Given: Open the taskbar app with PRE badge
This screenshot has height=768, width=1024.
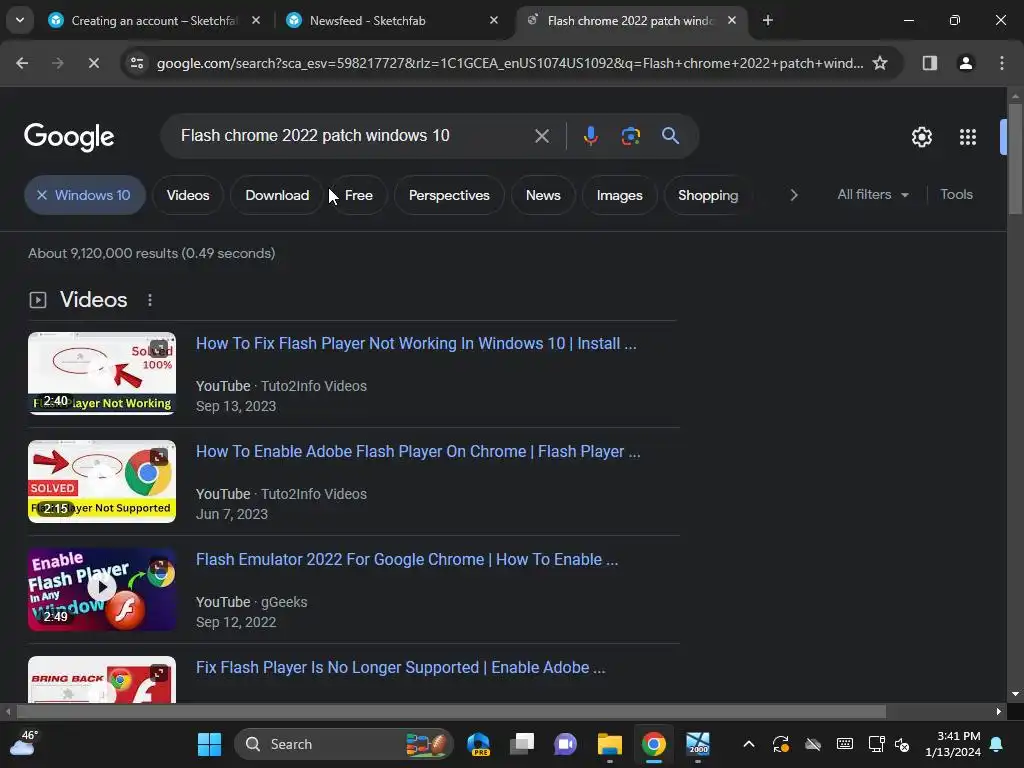Looking at the screenshot, I should coord(479,744).
